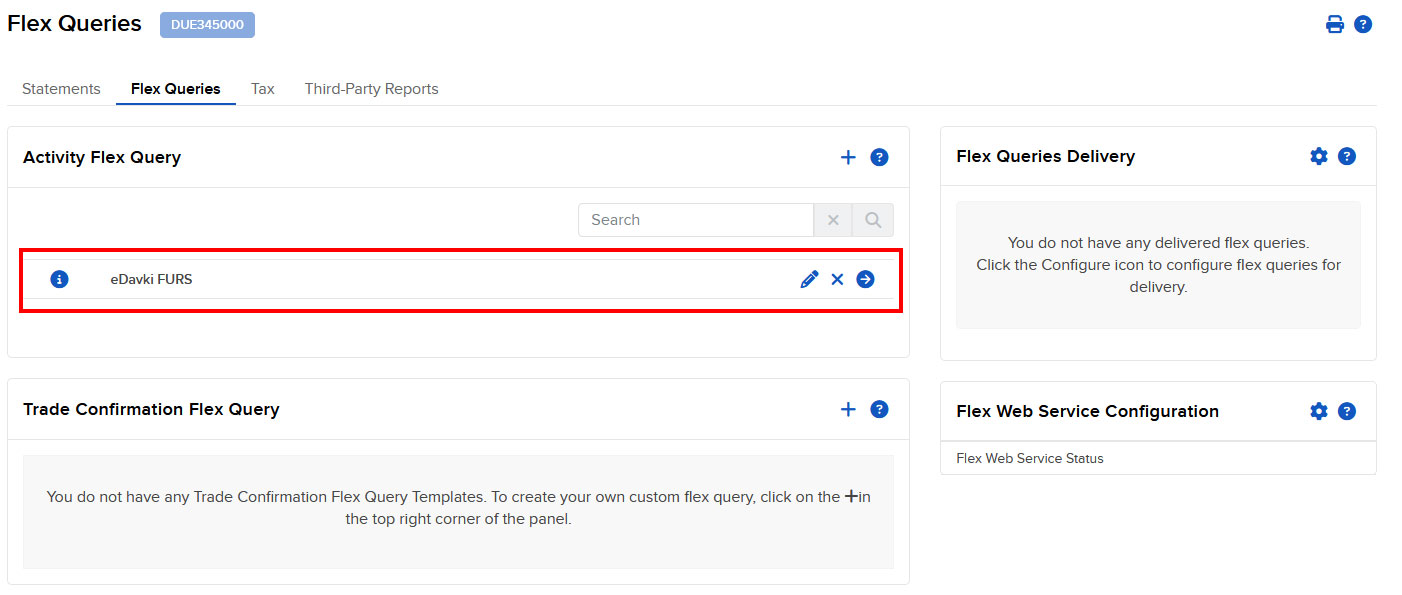Viewport: 1402px width, 595px height.
Task: Click the no Trade Confirmation templates message
Action: point(458,508)
